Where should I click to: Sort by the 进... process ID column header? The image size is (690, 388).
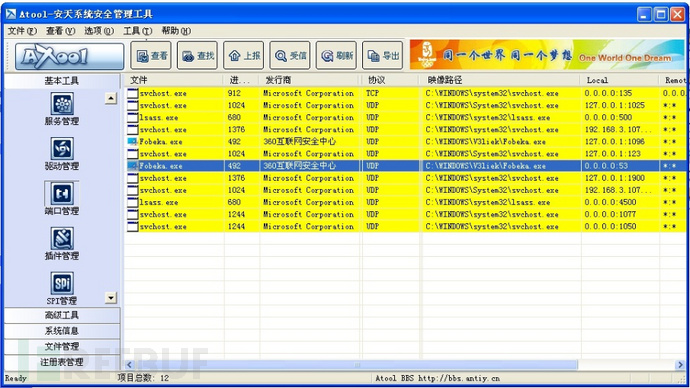click(x=242, y=80)
